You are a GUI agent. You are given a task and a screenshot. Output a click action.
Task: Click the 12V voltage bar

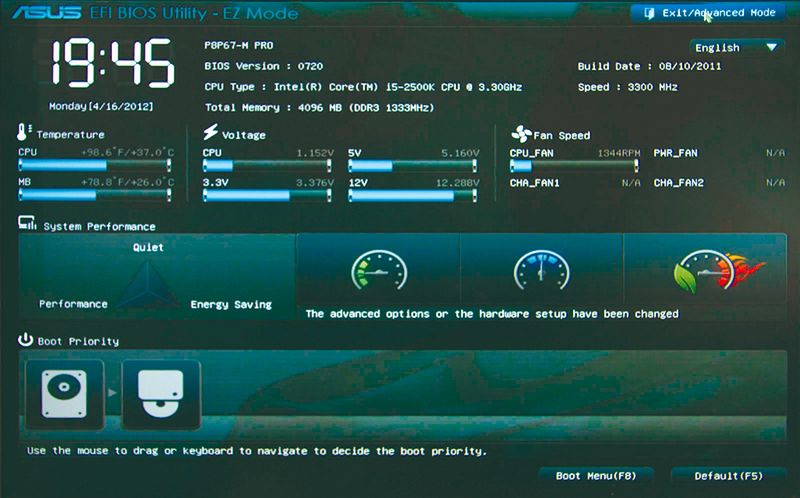pos(413,195)
